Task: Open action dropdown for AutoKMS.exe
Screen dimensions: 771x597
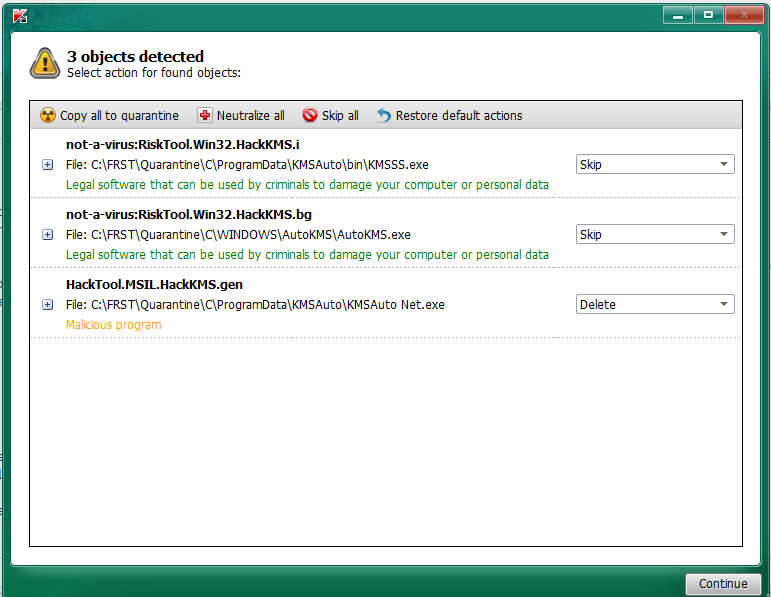Action: (655, 234)
